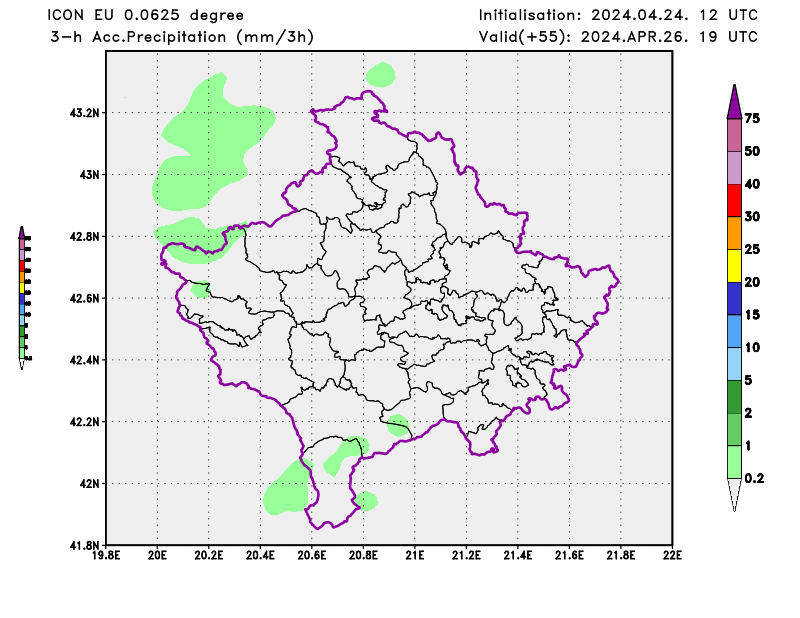Click the 41.8N latitude axis label

pos(84,545)
